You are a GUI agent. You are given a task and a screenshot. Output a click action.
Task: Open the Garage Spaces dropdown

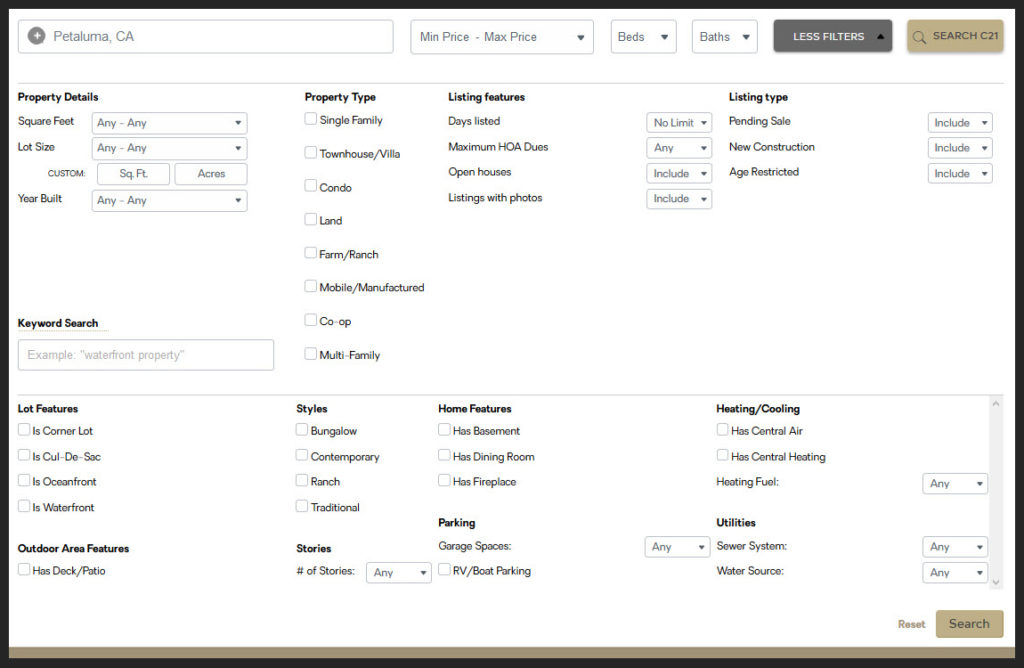[677, 547]
